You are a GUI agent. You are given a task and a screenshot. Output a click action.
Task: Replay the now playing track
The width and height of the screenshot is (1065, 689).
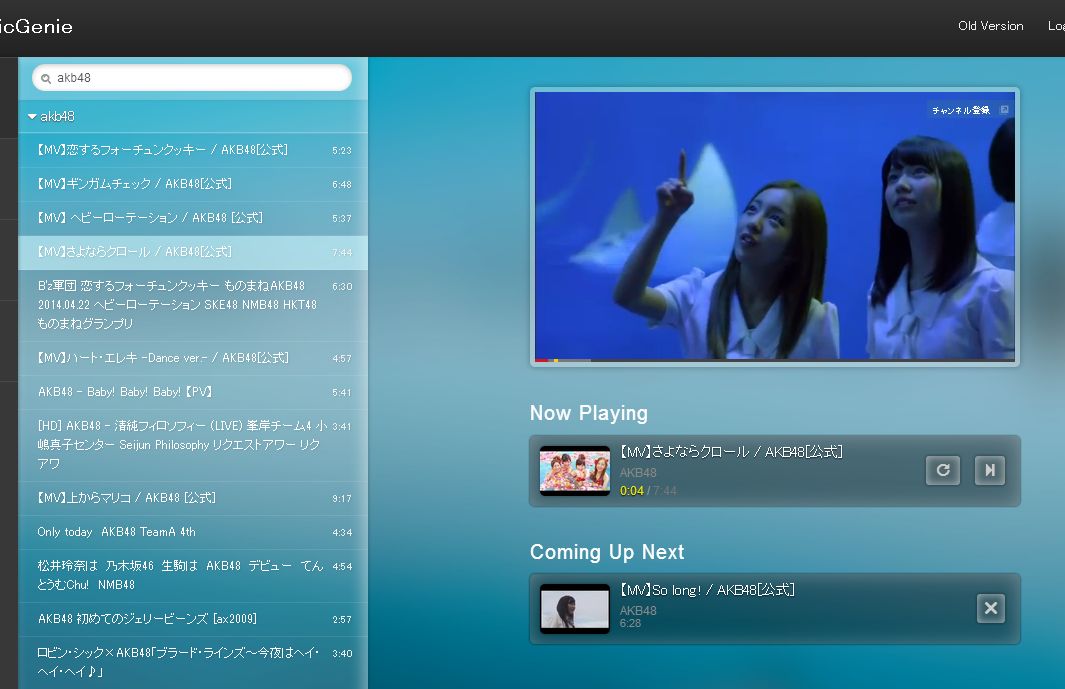pos(943,470)
